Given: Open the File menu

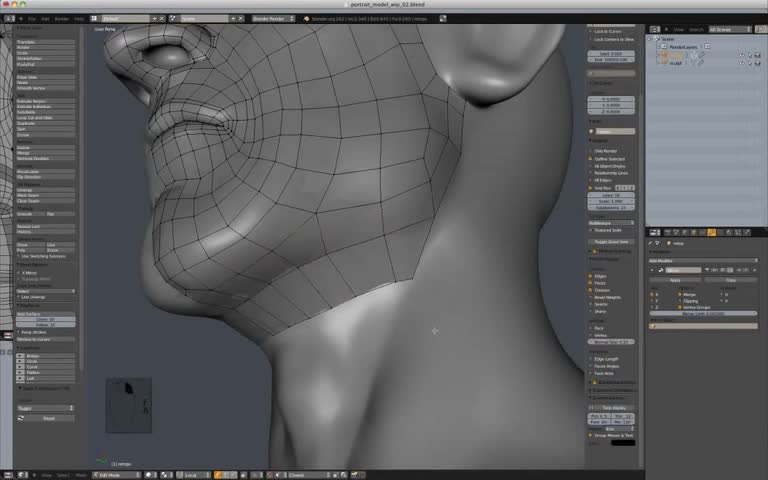Looking at the screenshot, I should (x=32, y=18).
